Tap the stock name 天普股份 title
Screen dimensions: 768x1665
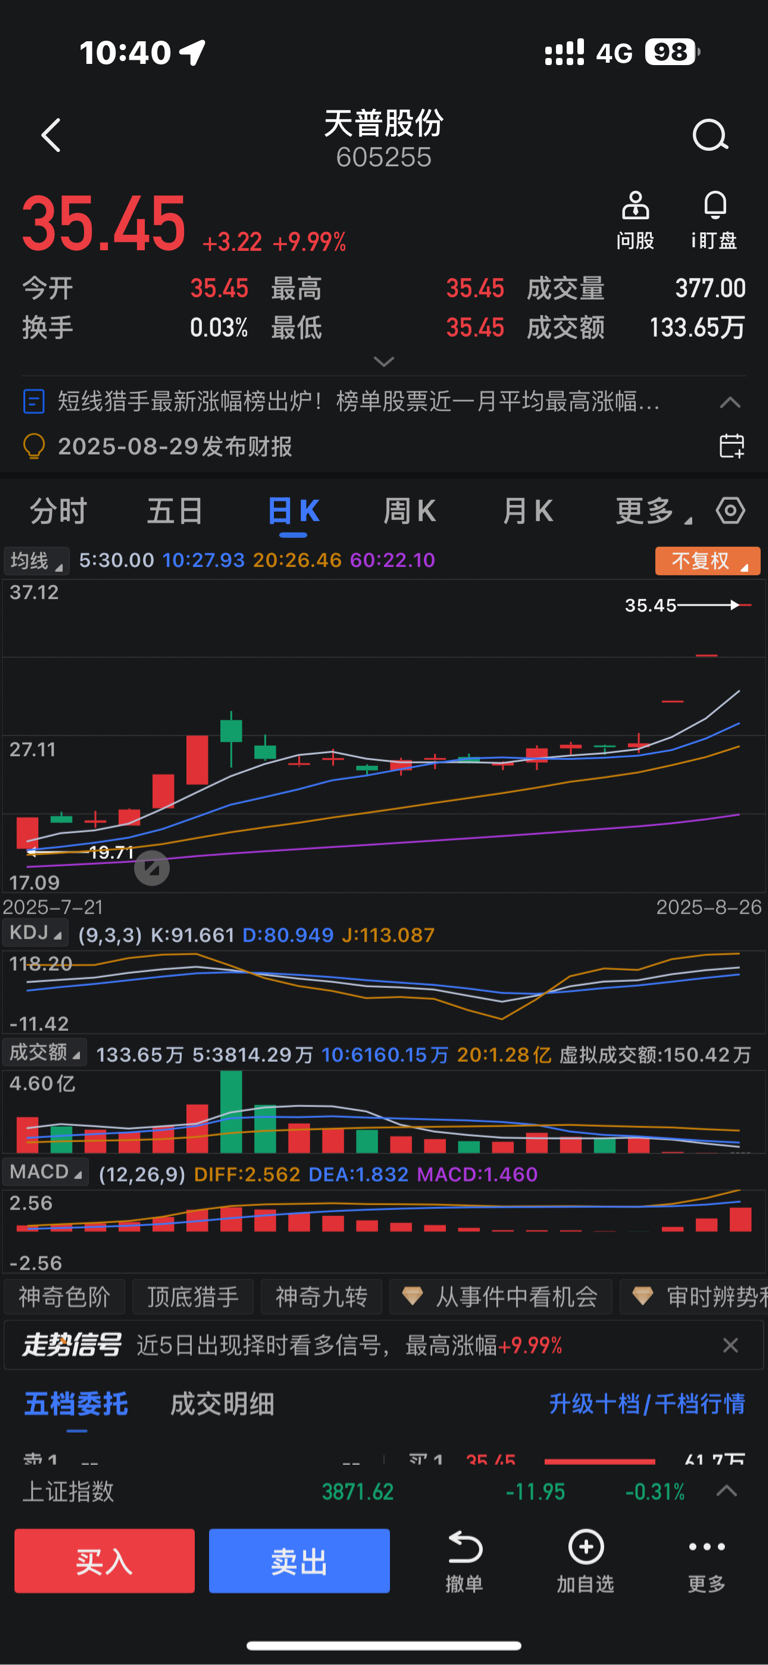[x=384, y=123]
